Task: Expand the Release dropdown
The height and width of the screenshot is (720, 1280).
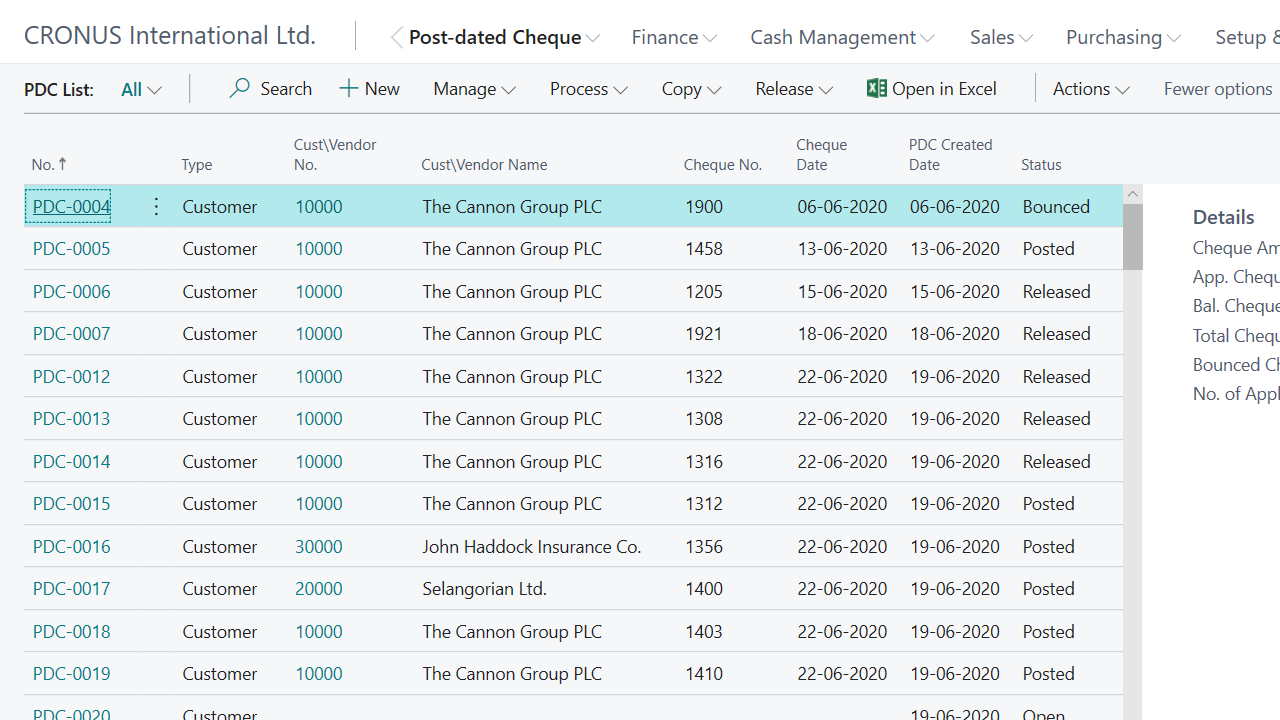Action: click(x=793, y=89)
